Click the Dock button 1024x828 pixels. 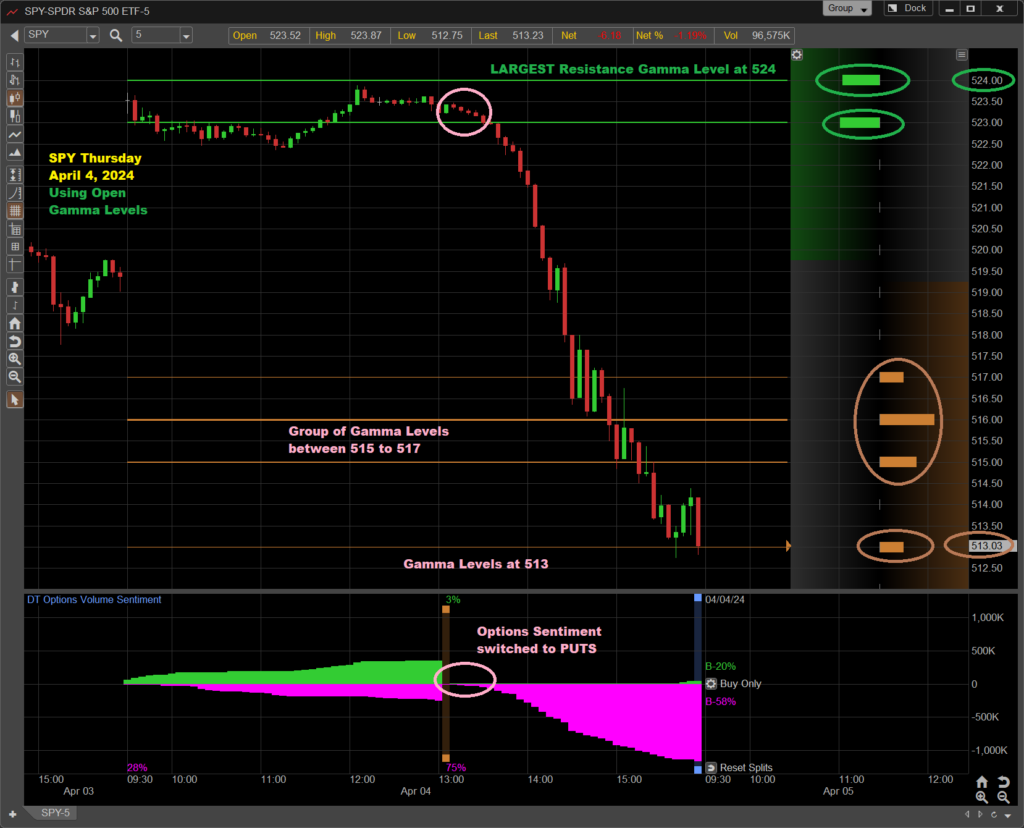click(x=909, y=9)
